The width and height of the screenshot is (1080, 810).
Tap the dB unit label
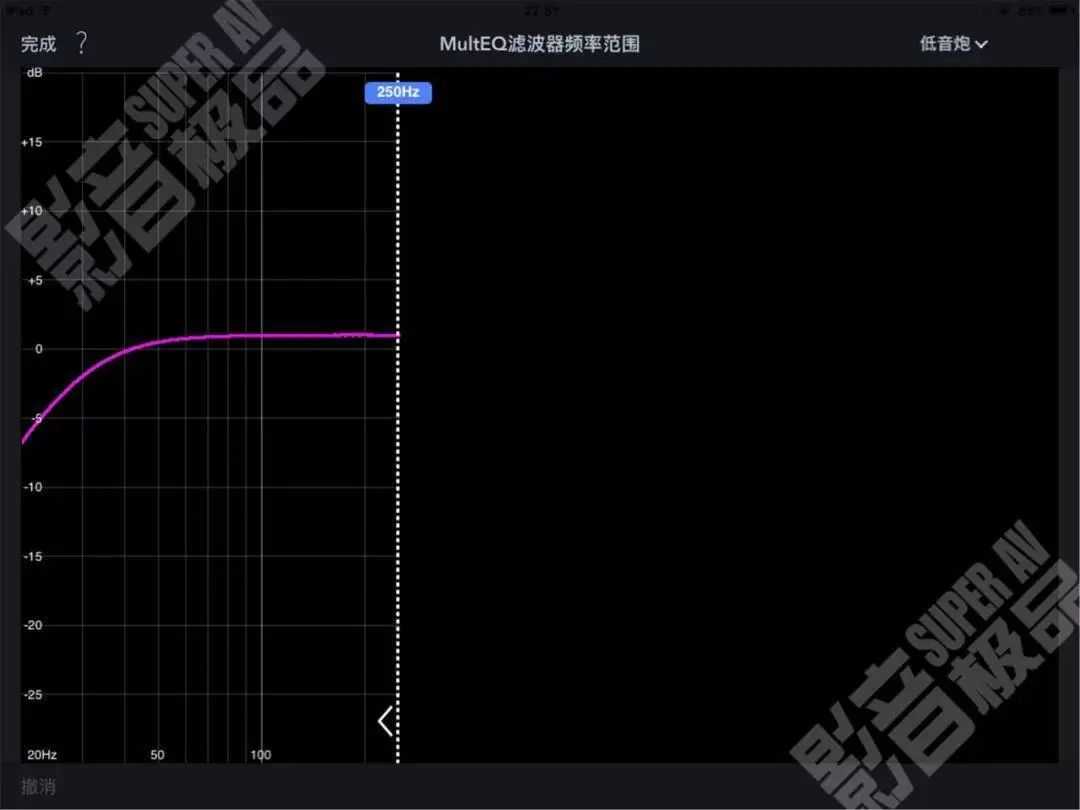pos(34,73)
